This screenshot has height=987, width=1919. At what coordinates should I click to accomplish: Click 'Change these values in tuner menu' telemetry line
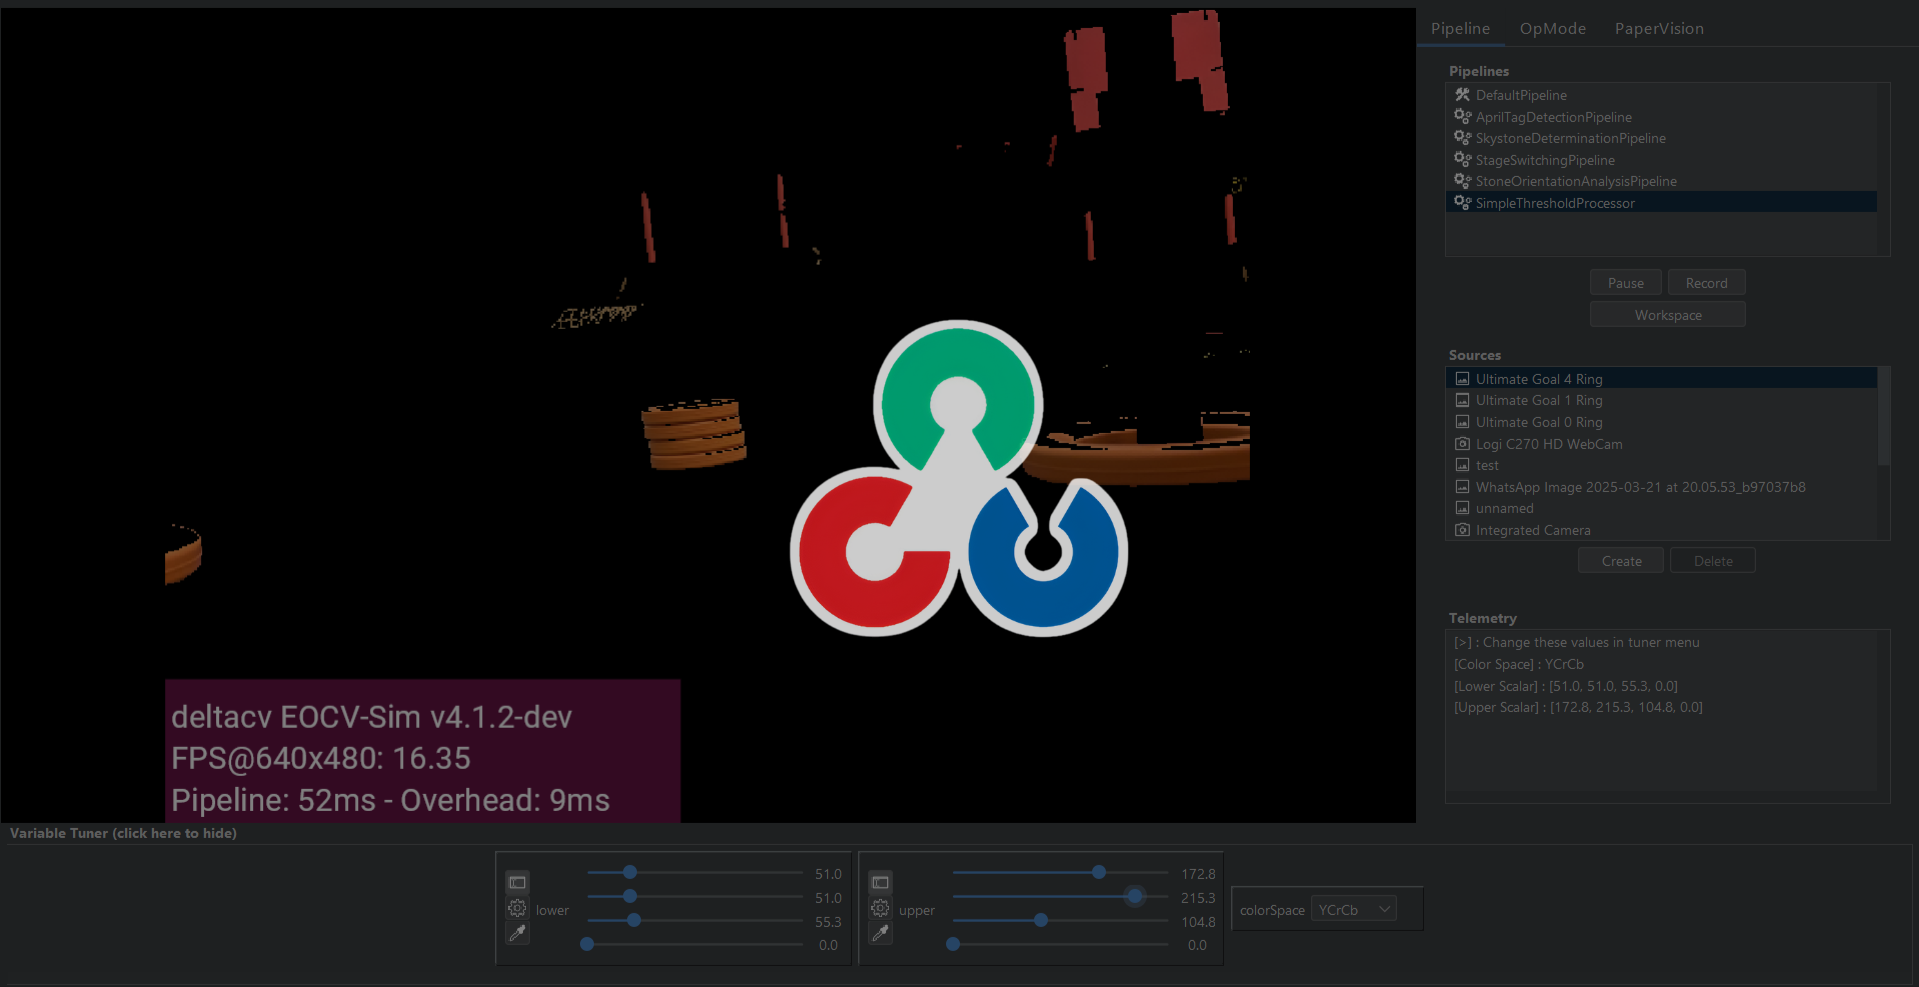pos(1577,642)
